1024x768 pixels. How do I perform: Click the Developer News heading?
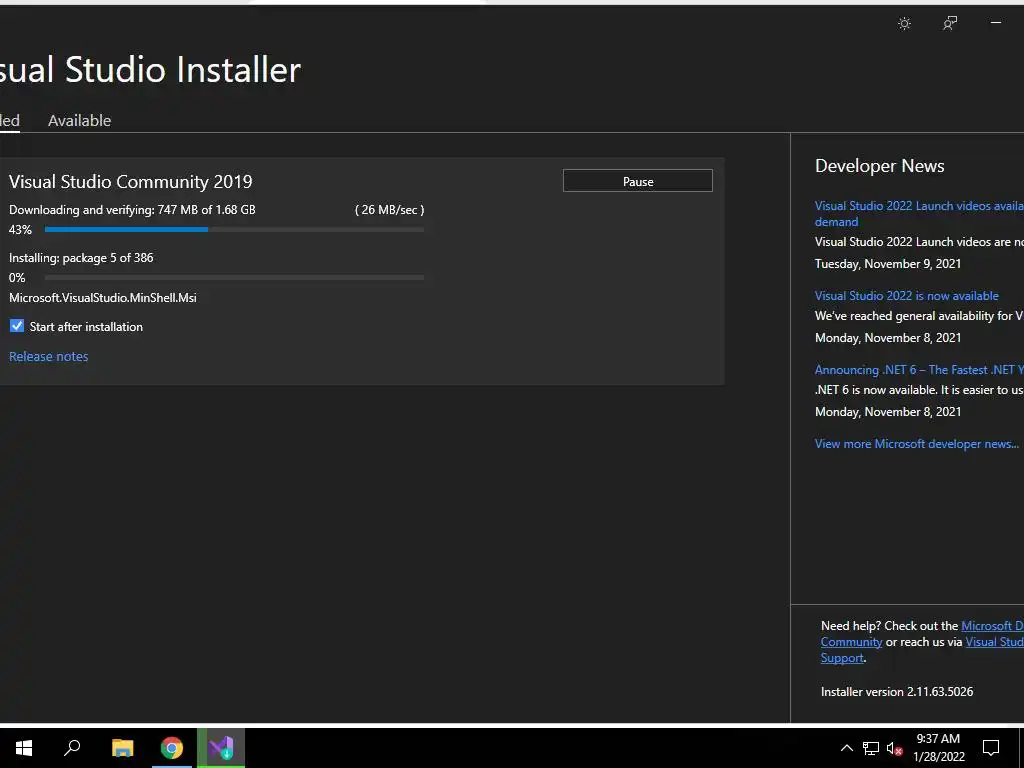click(x=880, y=166)
